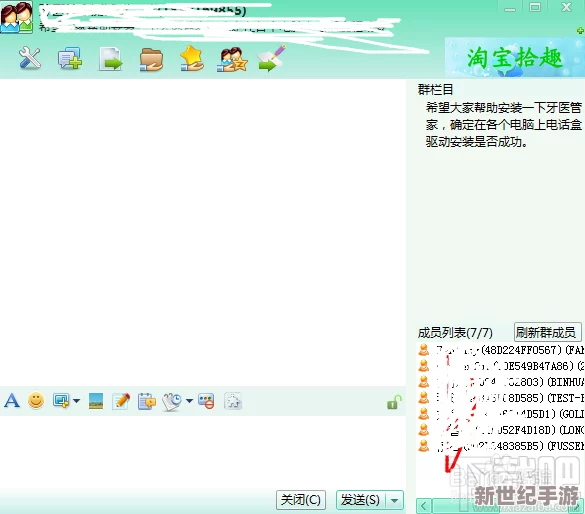Click the 关闭(C) close button
Viewport: 585px width, 514px height.
301,500
